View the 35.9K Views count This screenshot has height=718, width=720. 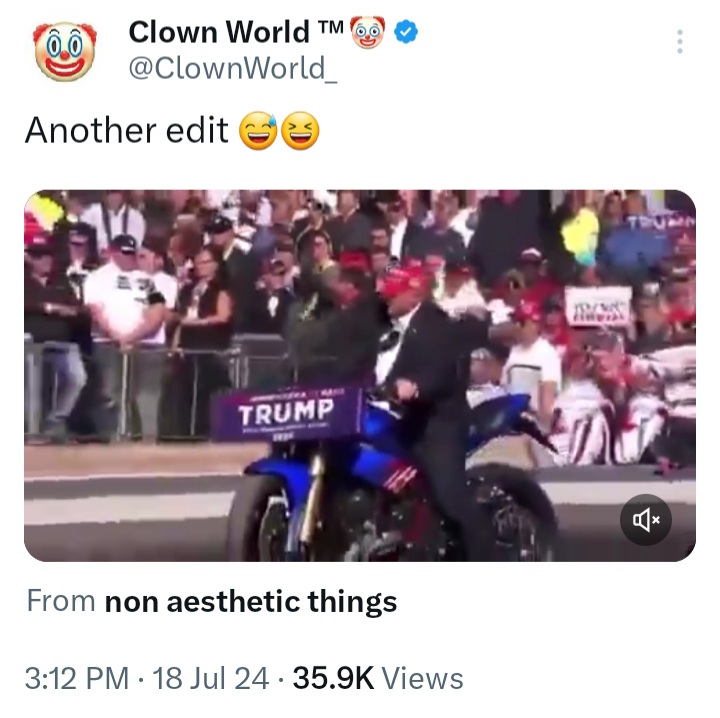(x=379, y=679)
